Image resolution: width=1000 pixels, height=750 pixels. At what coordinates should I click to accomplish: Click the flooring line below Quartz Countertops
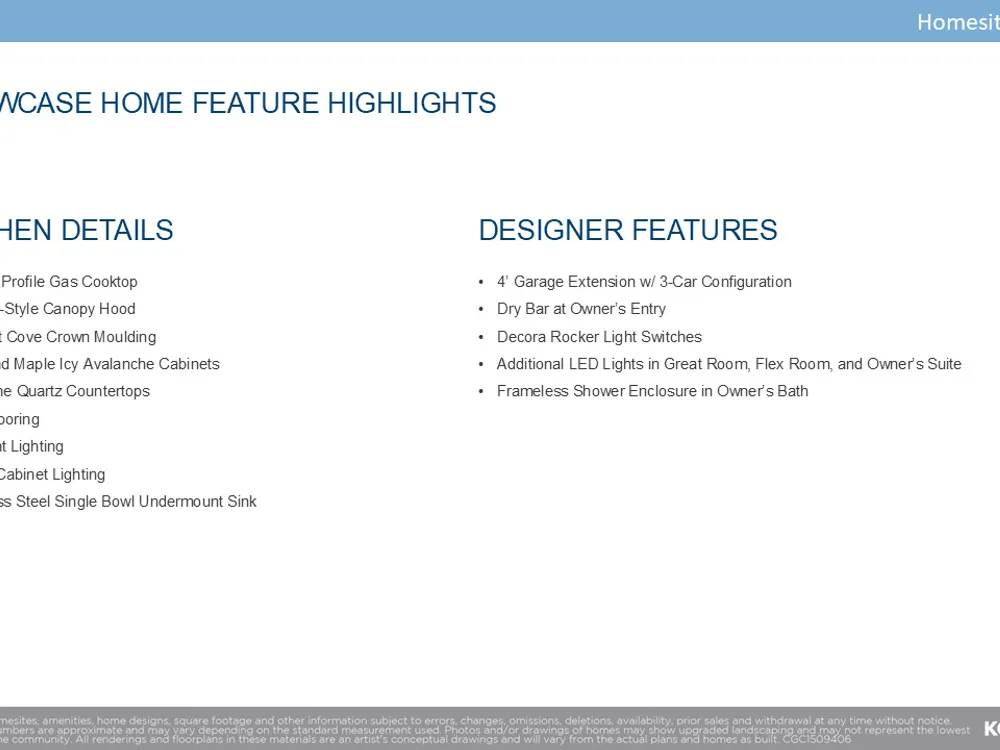point(20,419)
